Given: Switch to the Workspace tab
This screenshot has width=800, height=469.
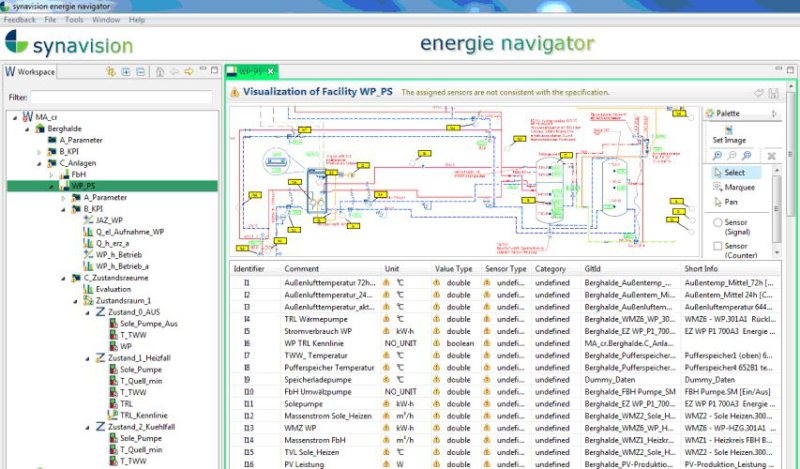Looking at the screenshot, I should tap(30, 71).
